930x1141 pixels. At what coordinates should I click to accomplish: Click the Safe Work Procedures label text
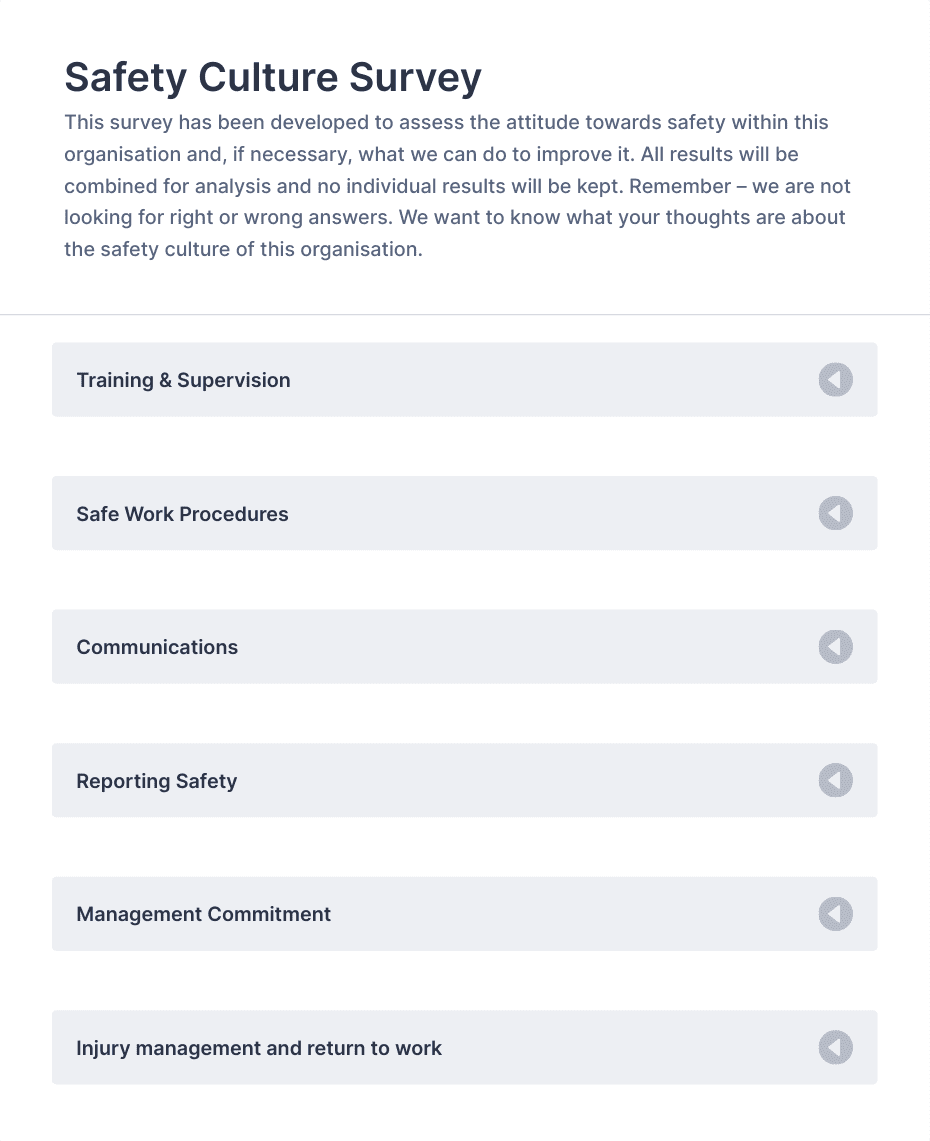182,514
